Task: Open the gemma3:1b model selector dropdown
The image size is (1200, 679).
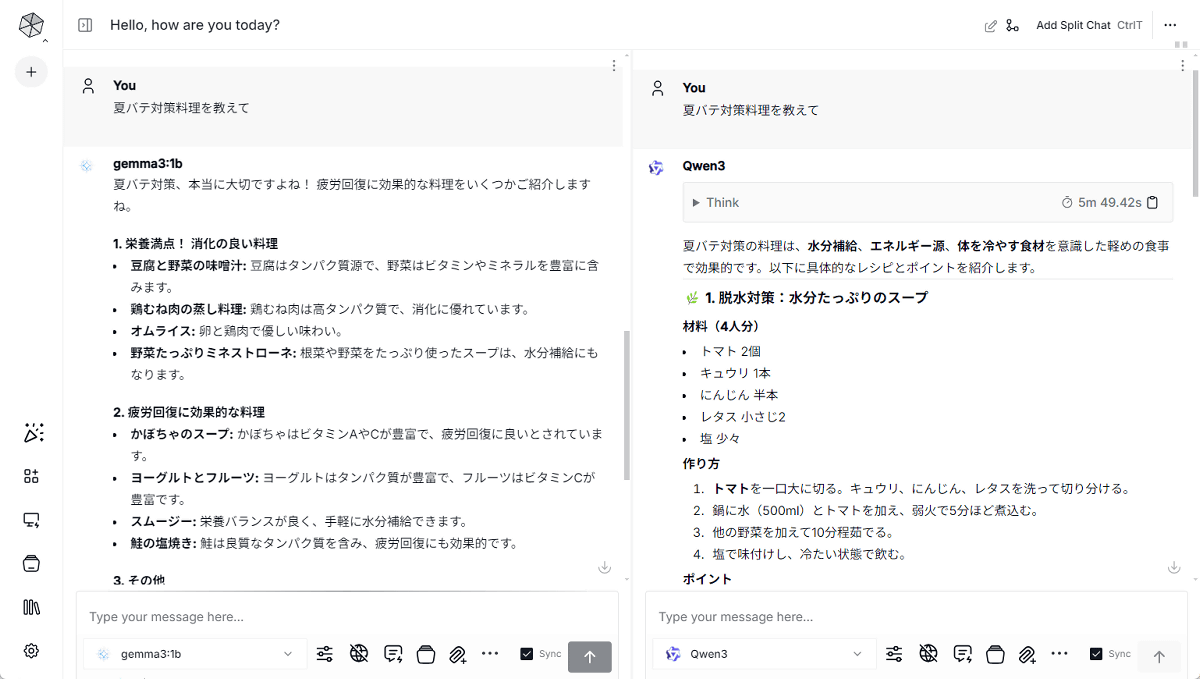Action: pos(194,654)
